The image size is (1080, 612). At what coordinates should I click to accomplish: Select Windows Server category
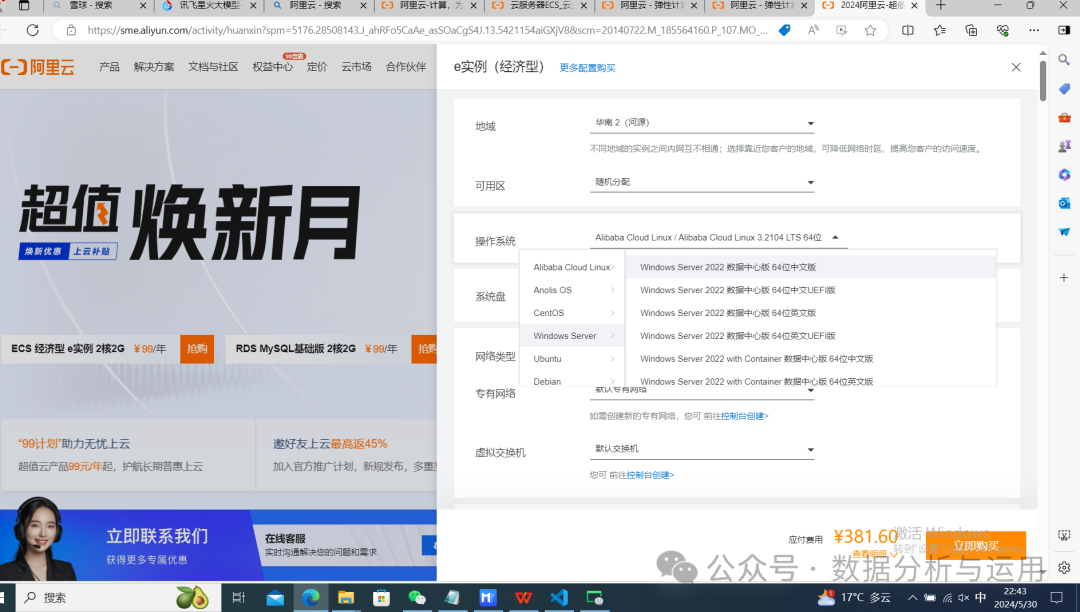(573, 336)
